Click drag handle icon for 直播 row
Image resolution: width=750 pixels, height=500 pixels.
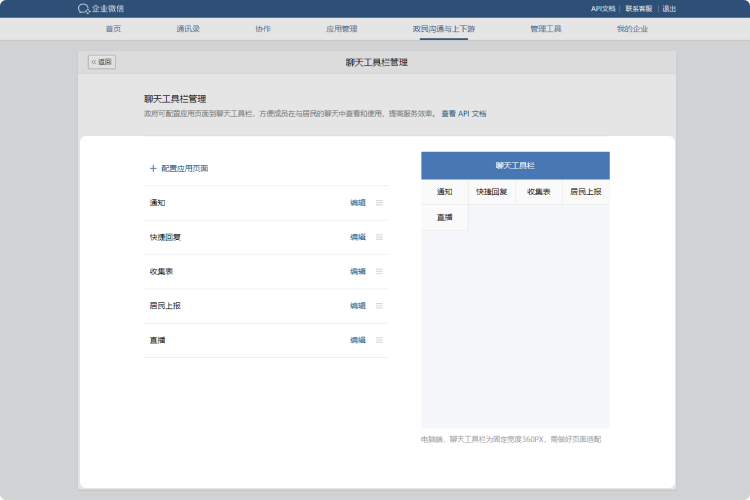point(379,340)
